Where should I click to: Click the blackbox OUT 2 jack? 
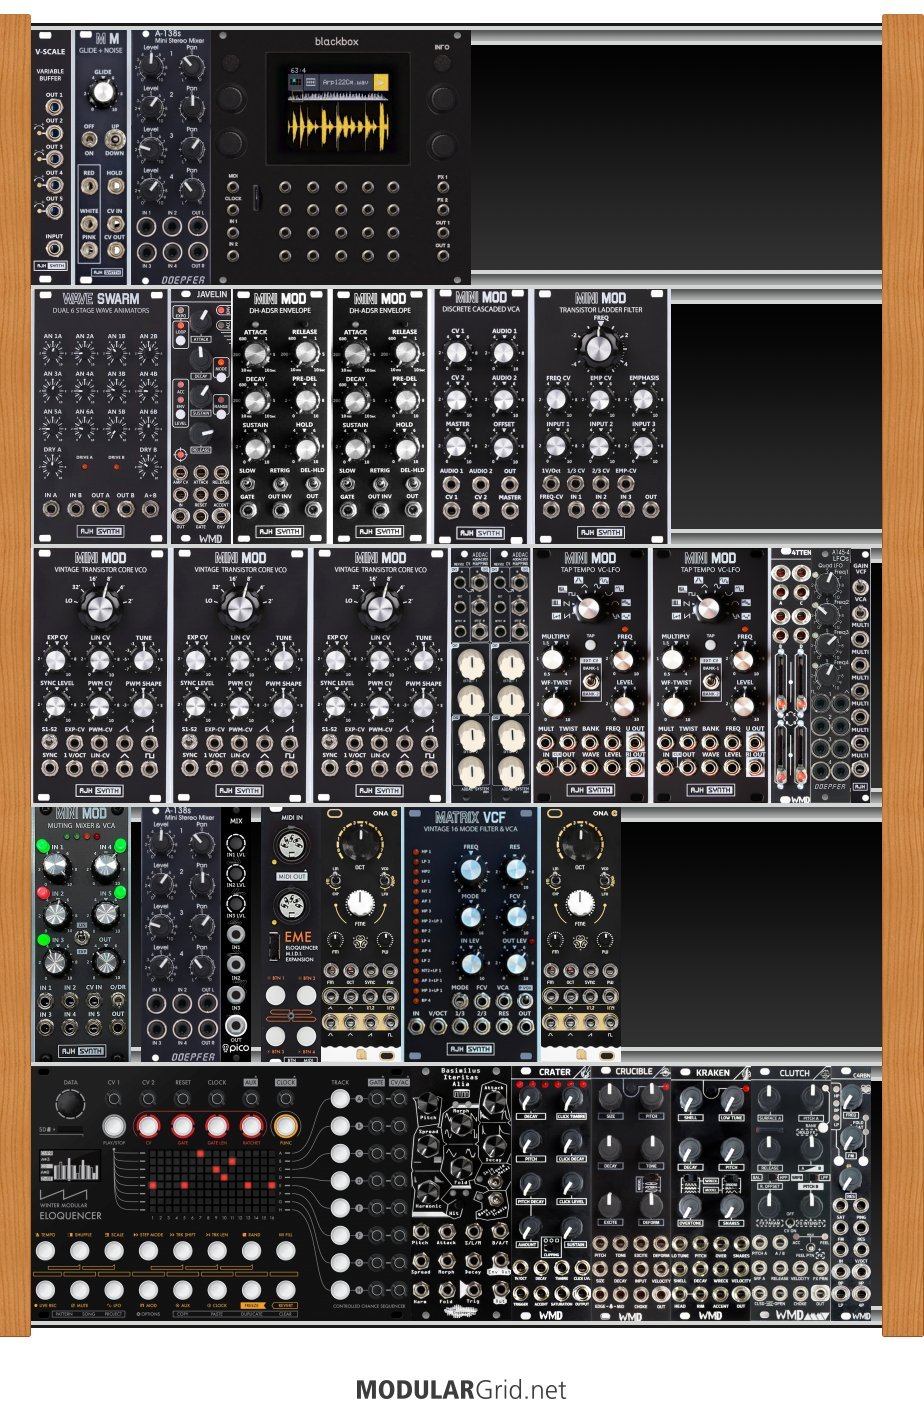(x=443, y=256)
